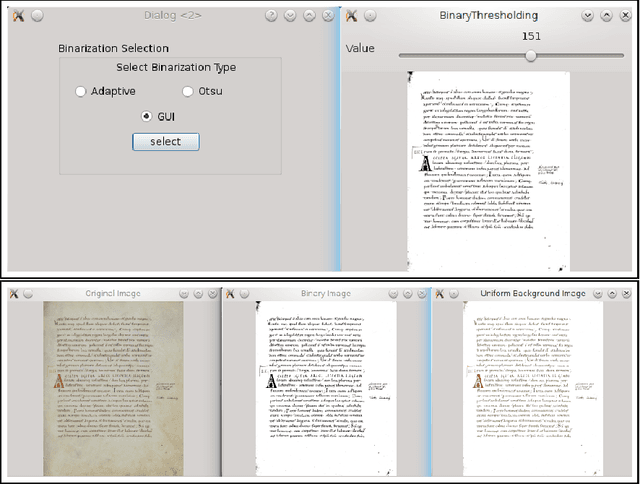Close the Original Image window
Screen dimensions: 640x484
coord(213,294)
